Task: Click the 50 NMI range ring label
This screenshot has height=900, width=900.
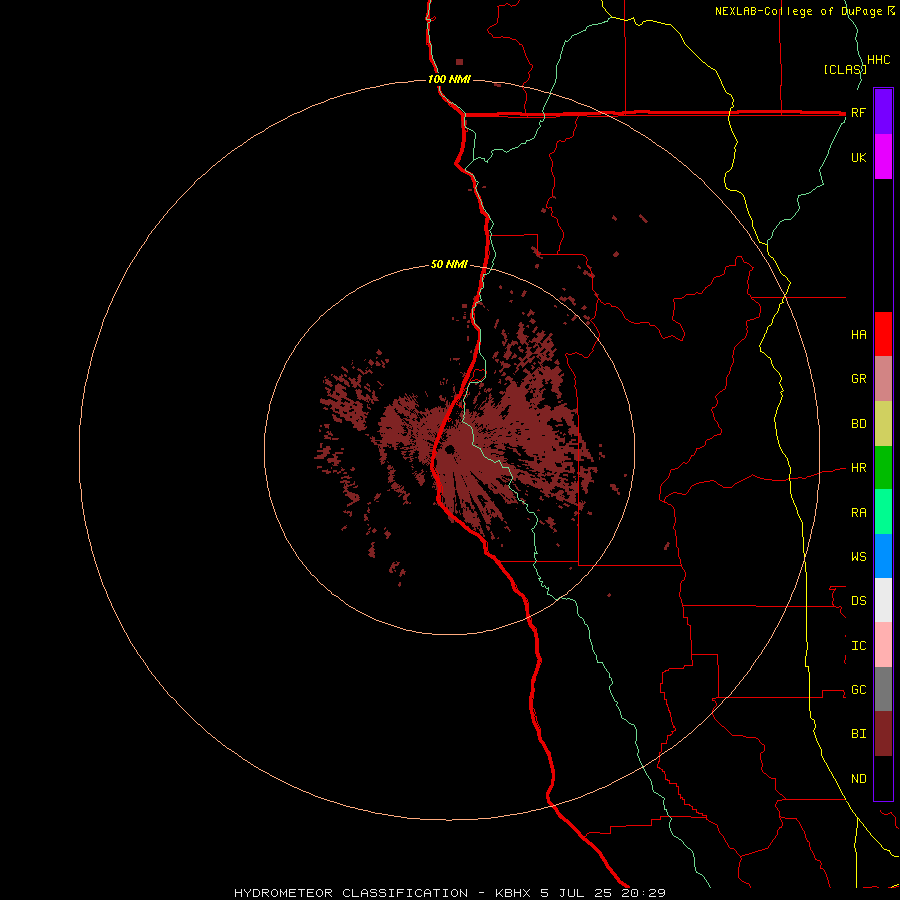Action: click(x=449, y=265)
